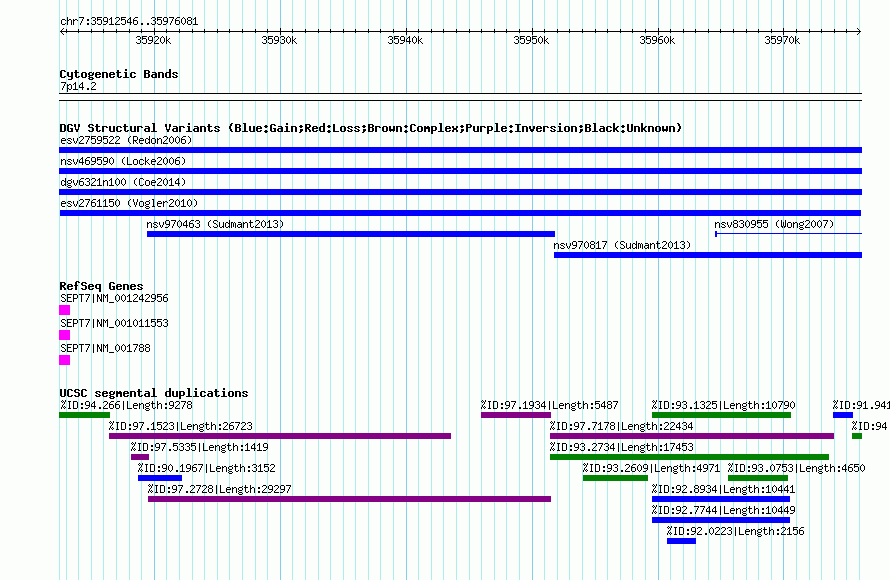Click SEPT7|NM_001242956 magenta gene block
This screenshot has height=580, width=890.
point(65,310)
